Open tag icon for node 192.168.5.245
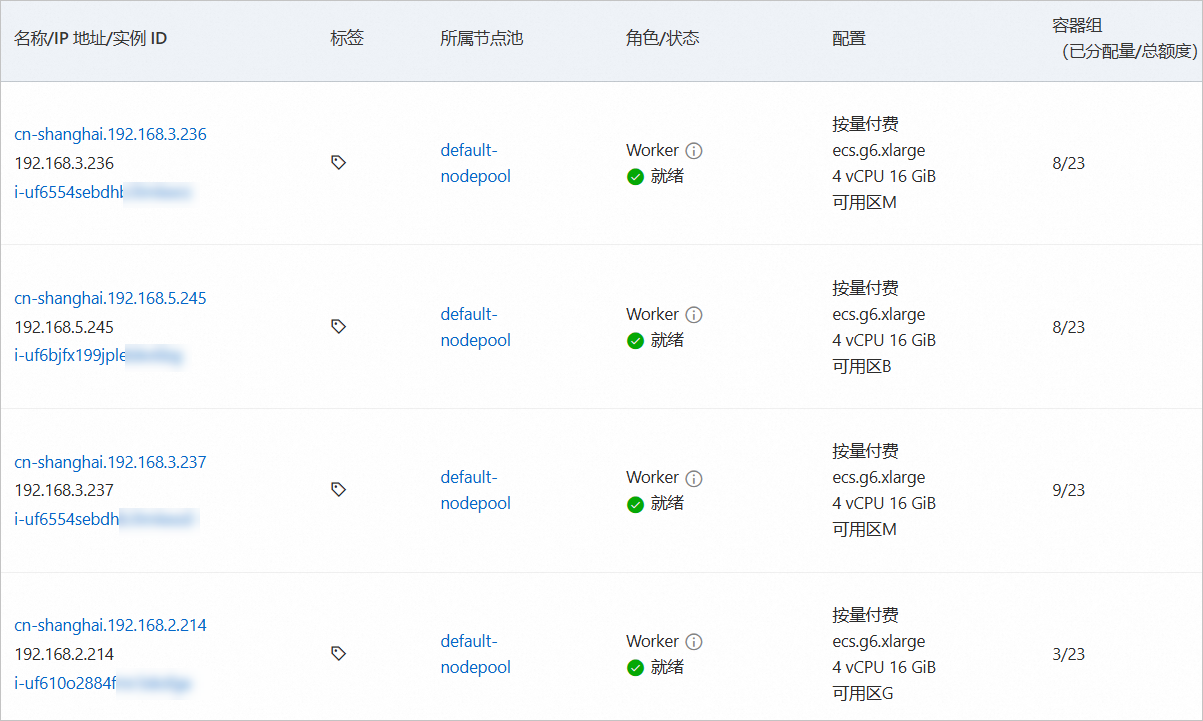This screenshot has height=721, width=1203. (x=338, y=326)
